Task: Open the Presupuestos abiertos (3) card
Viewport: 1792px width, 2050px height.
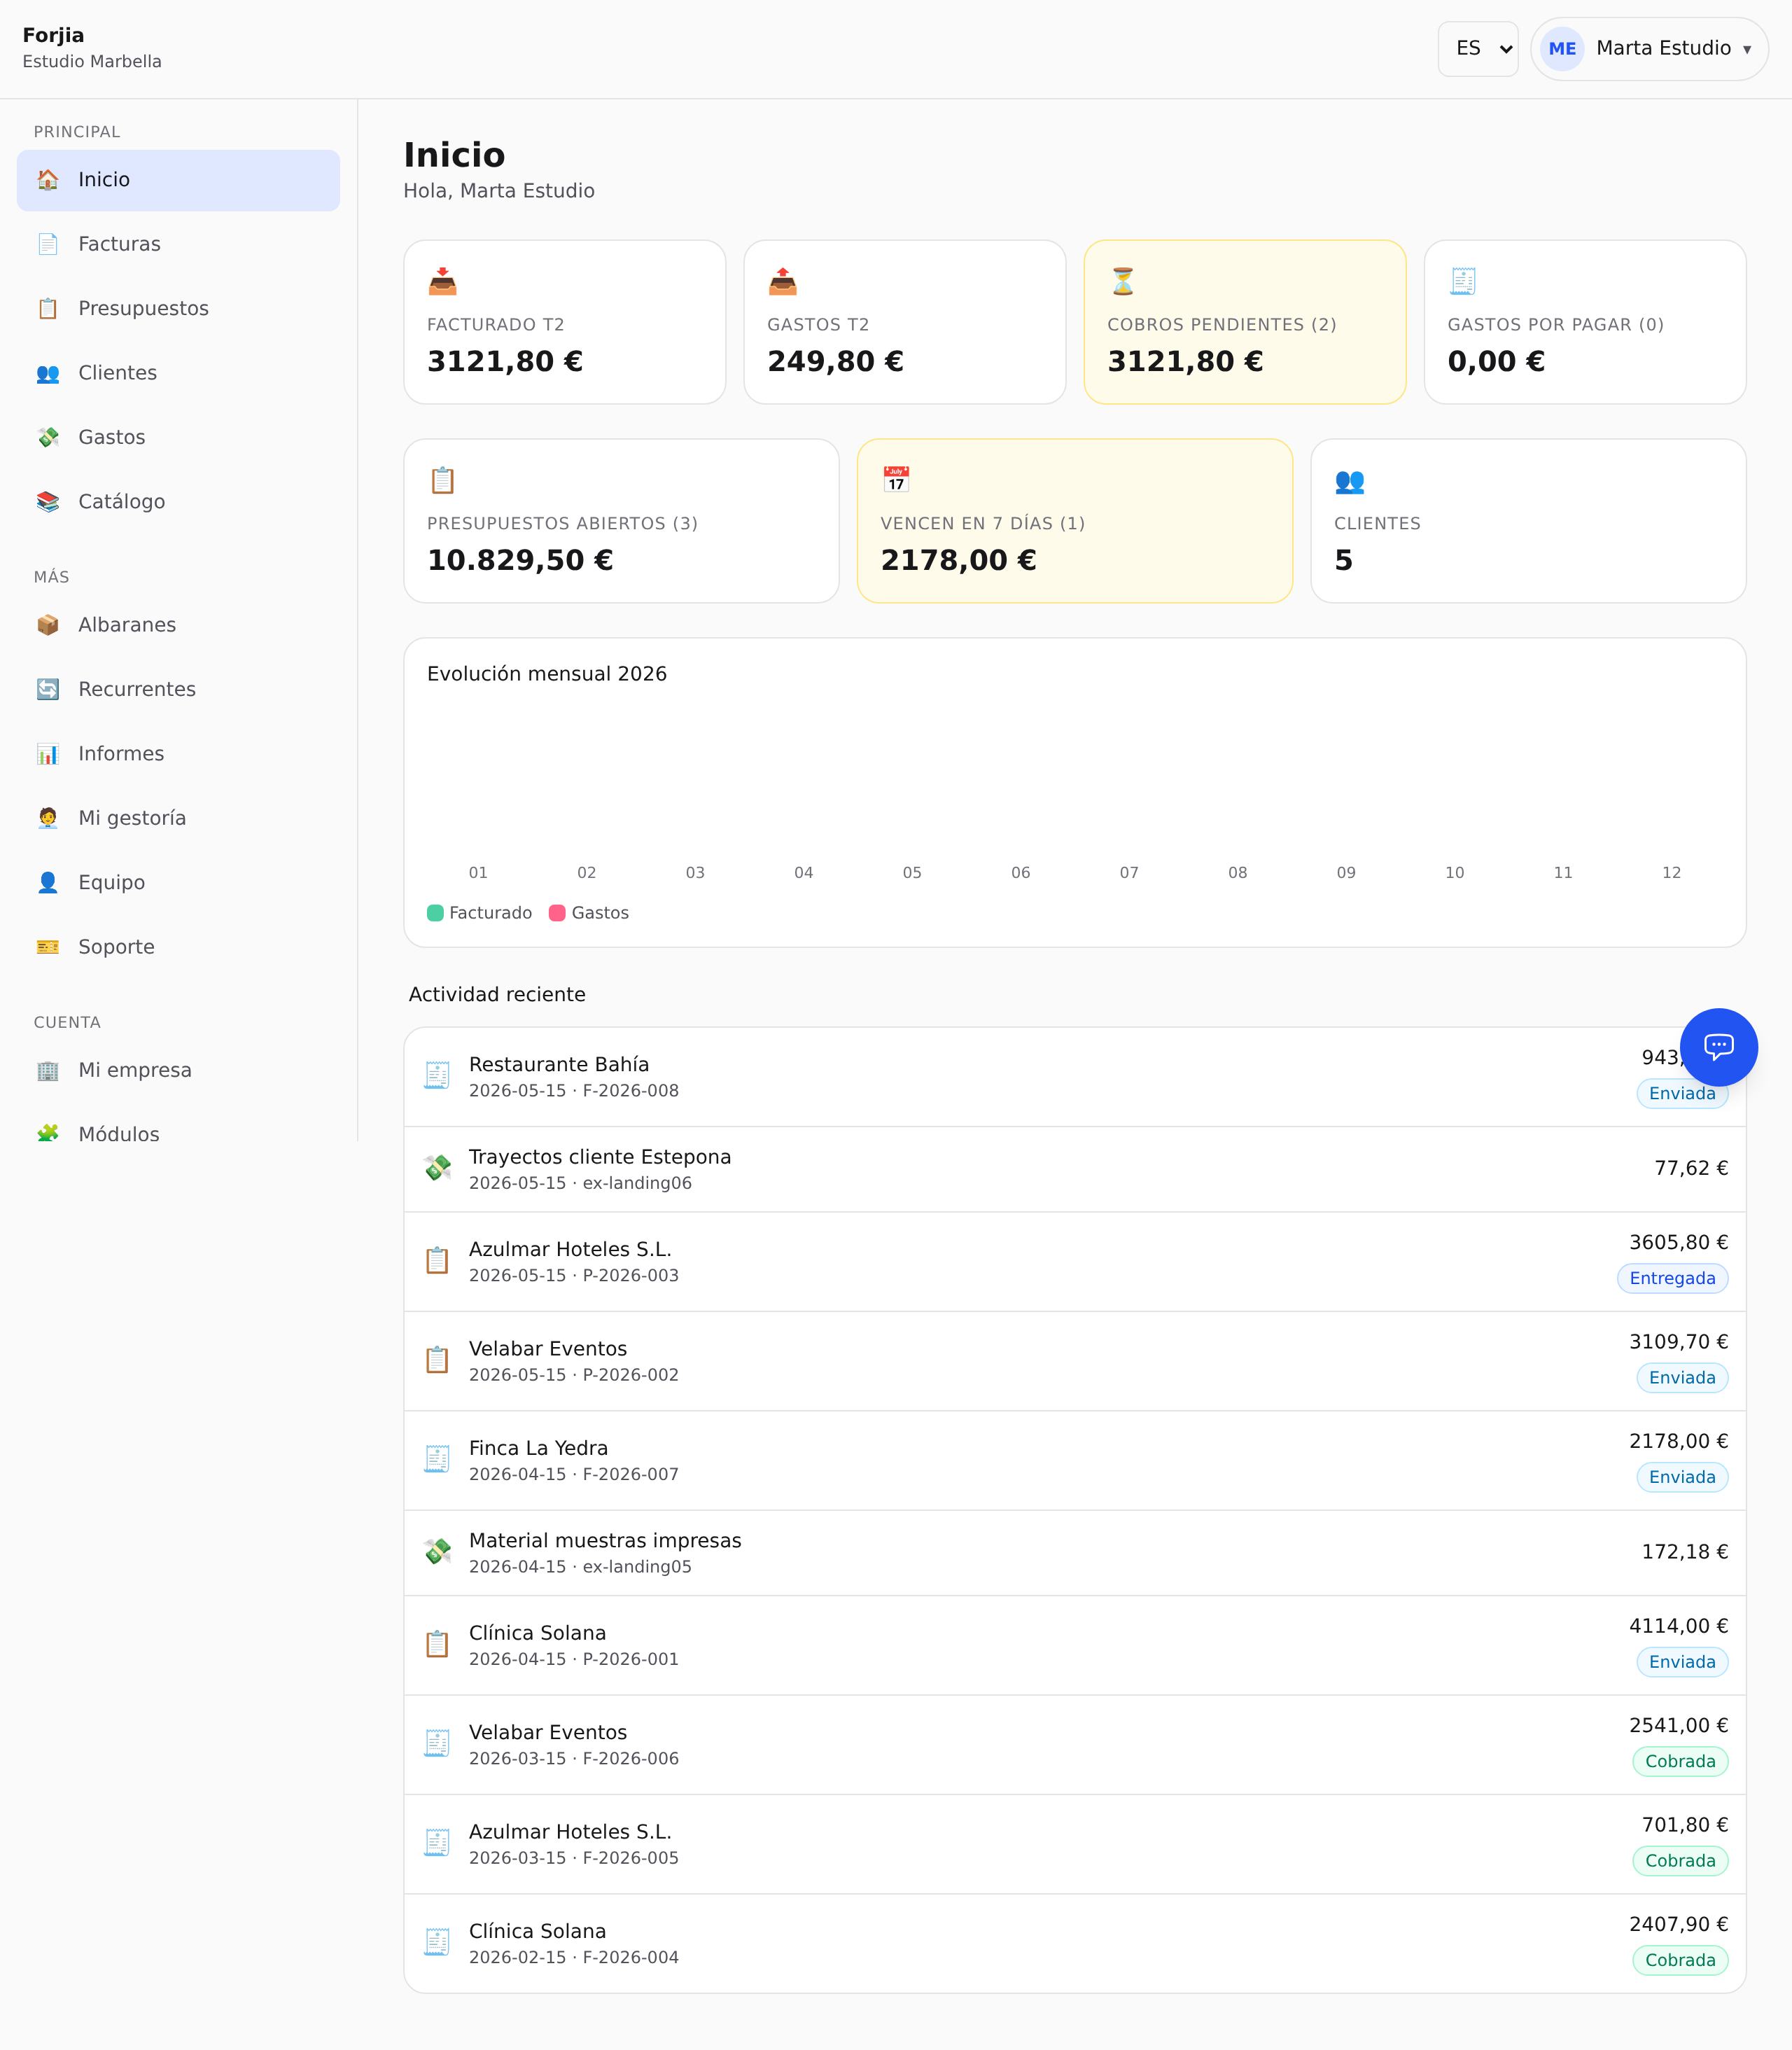Action: tap(621, 521)
